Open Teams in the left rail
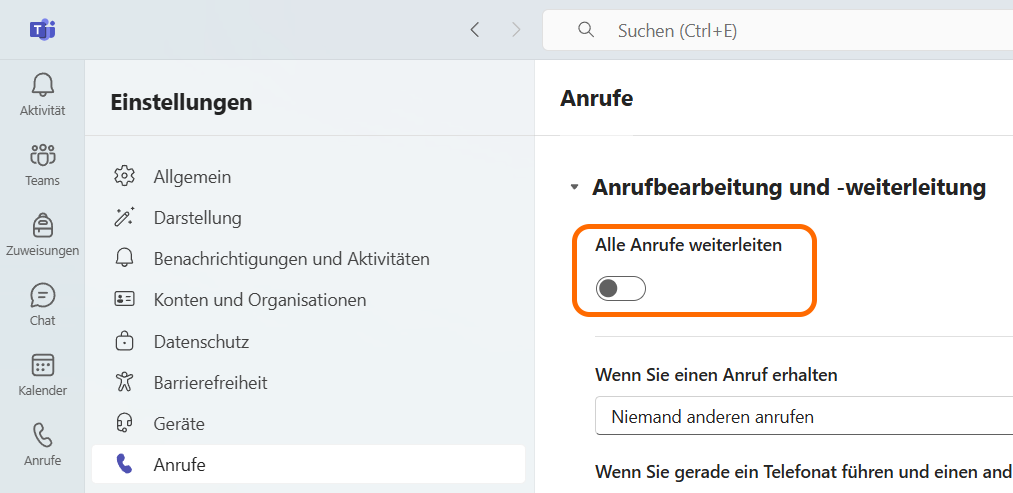Screen dimensions: 1013x493 coord(42,164)
